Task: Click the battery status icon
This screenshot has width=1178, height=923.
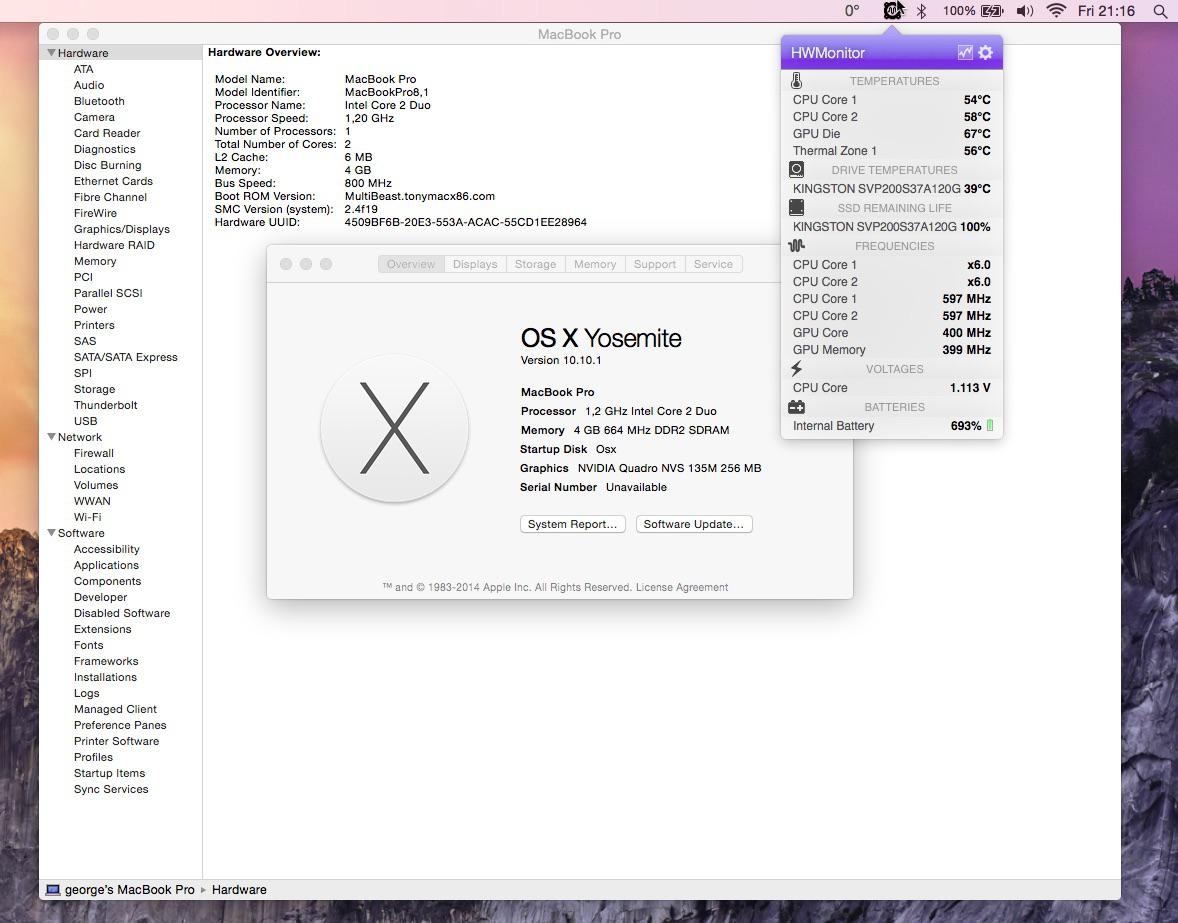Action: (992, 11)
